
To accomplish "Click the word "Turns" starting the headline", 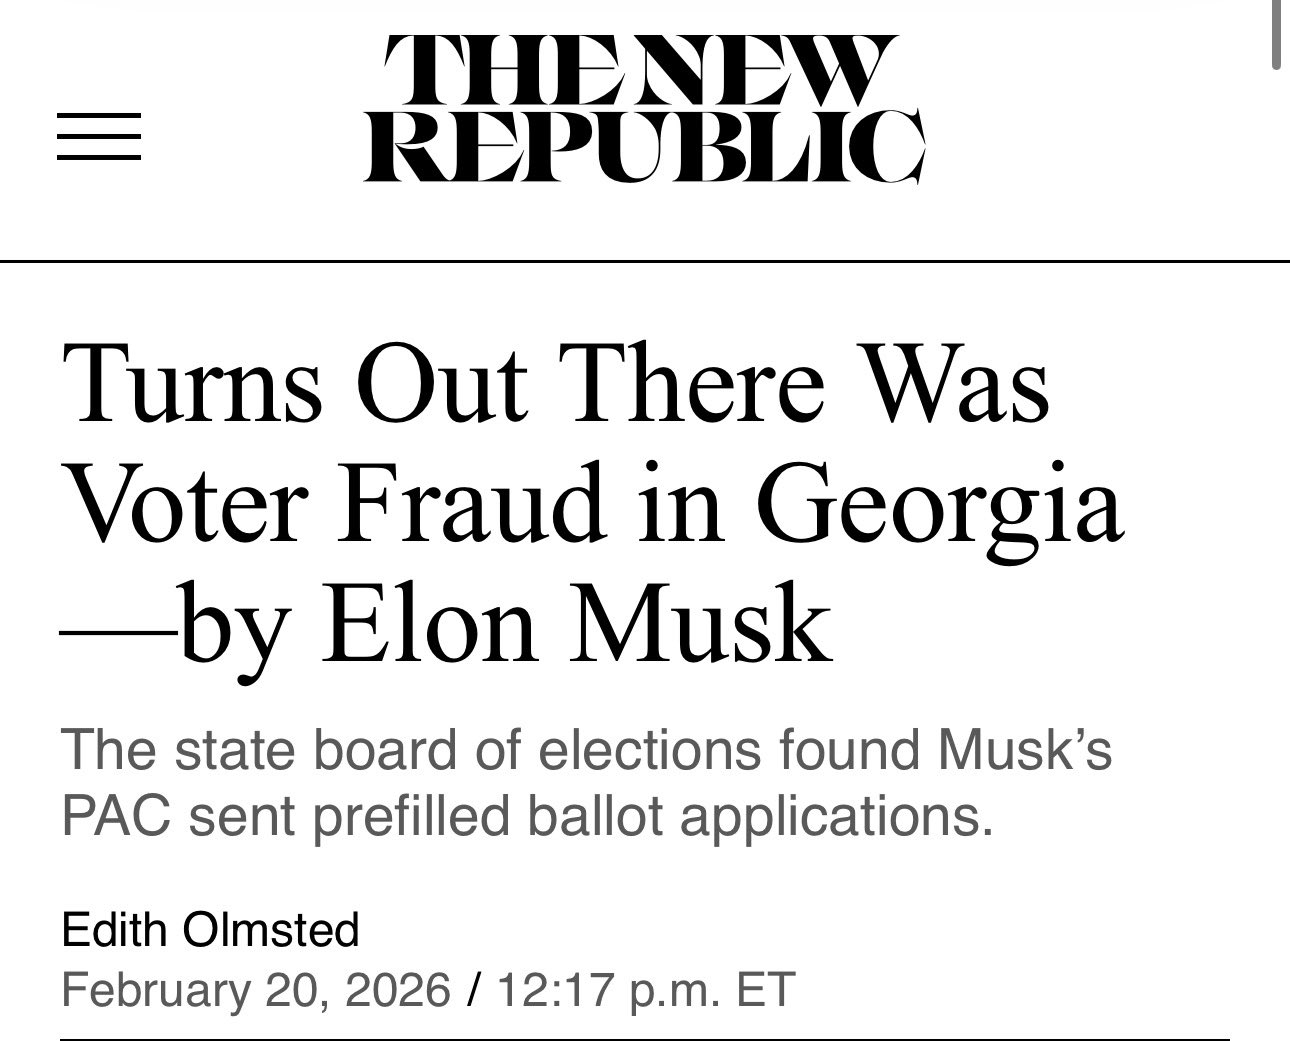I will (x=191, y=385).
